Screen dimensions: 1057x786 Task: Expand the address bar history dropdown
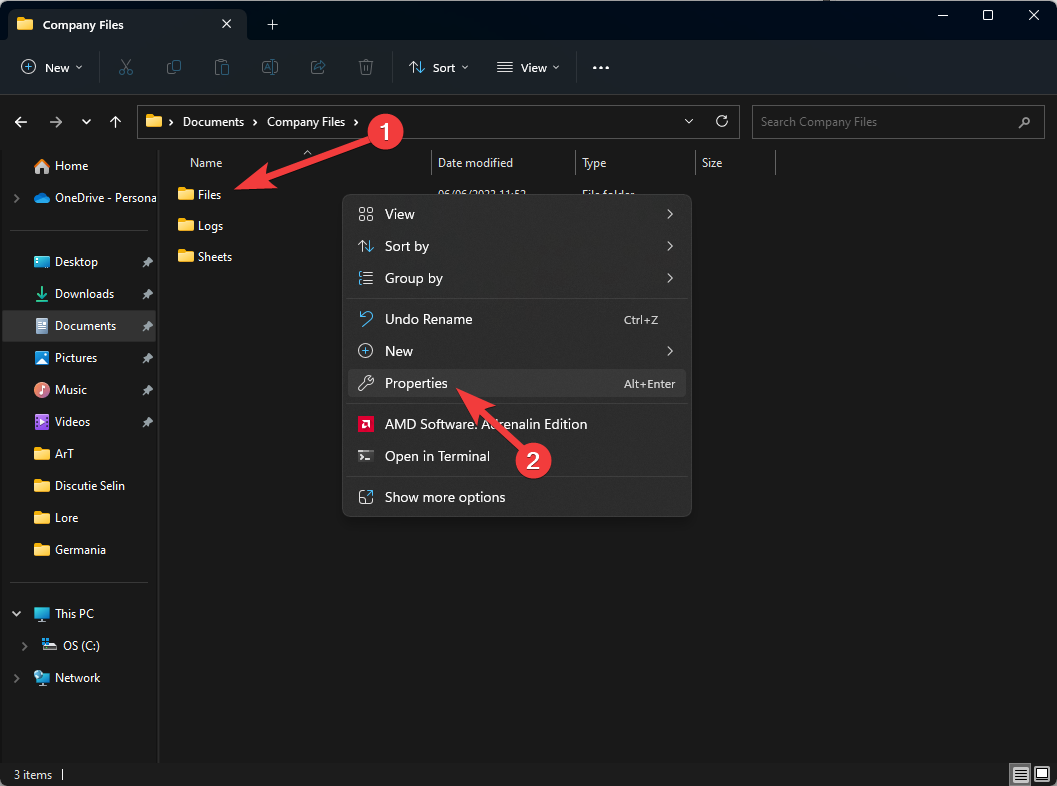(x=689, y=121)
